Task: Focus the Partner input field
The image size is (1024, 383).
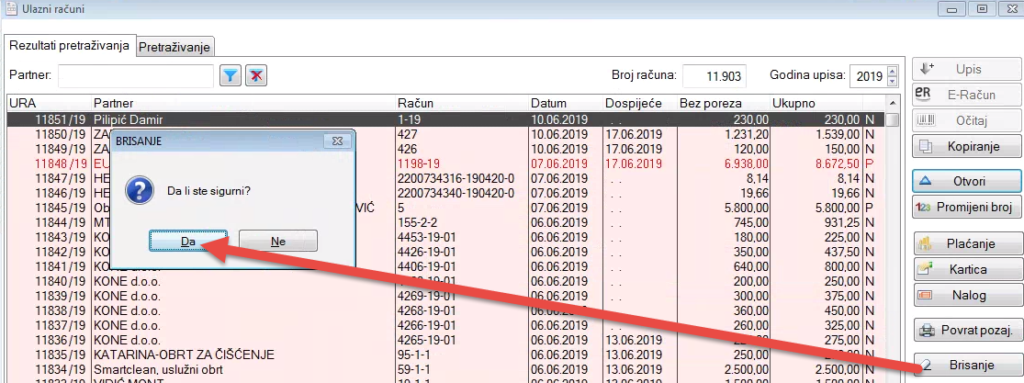Action: [x=136, y=76]
